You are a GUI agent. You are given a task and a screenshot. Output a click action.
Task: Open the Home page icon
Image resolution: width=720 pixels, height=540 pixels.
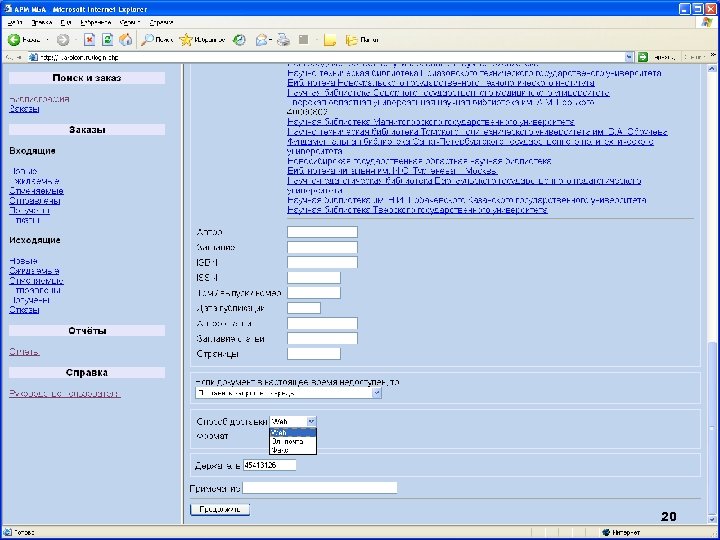(x=126, y=40)
